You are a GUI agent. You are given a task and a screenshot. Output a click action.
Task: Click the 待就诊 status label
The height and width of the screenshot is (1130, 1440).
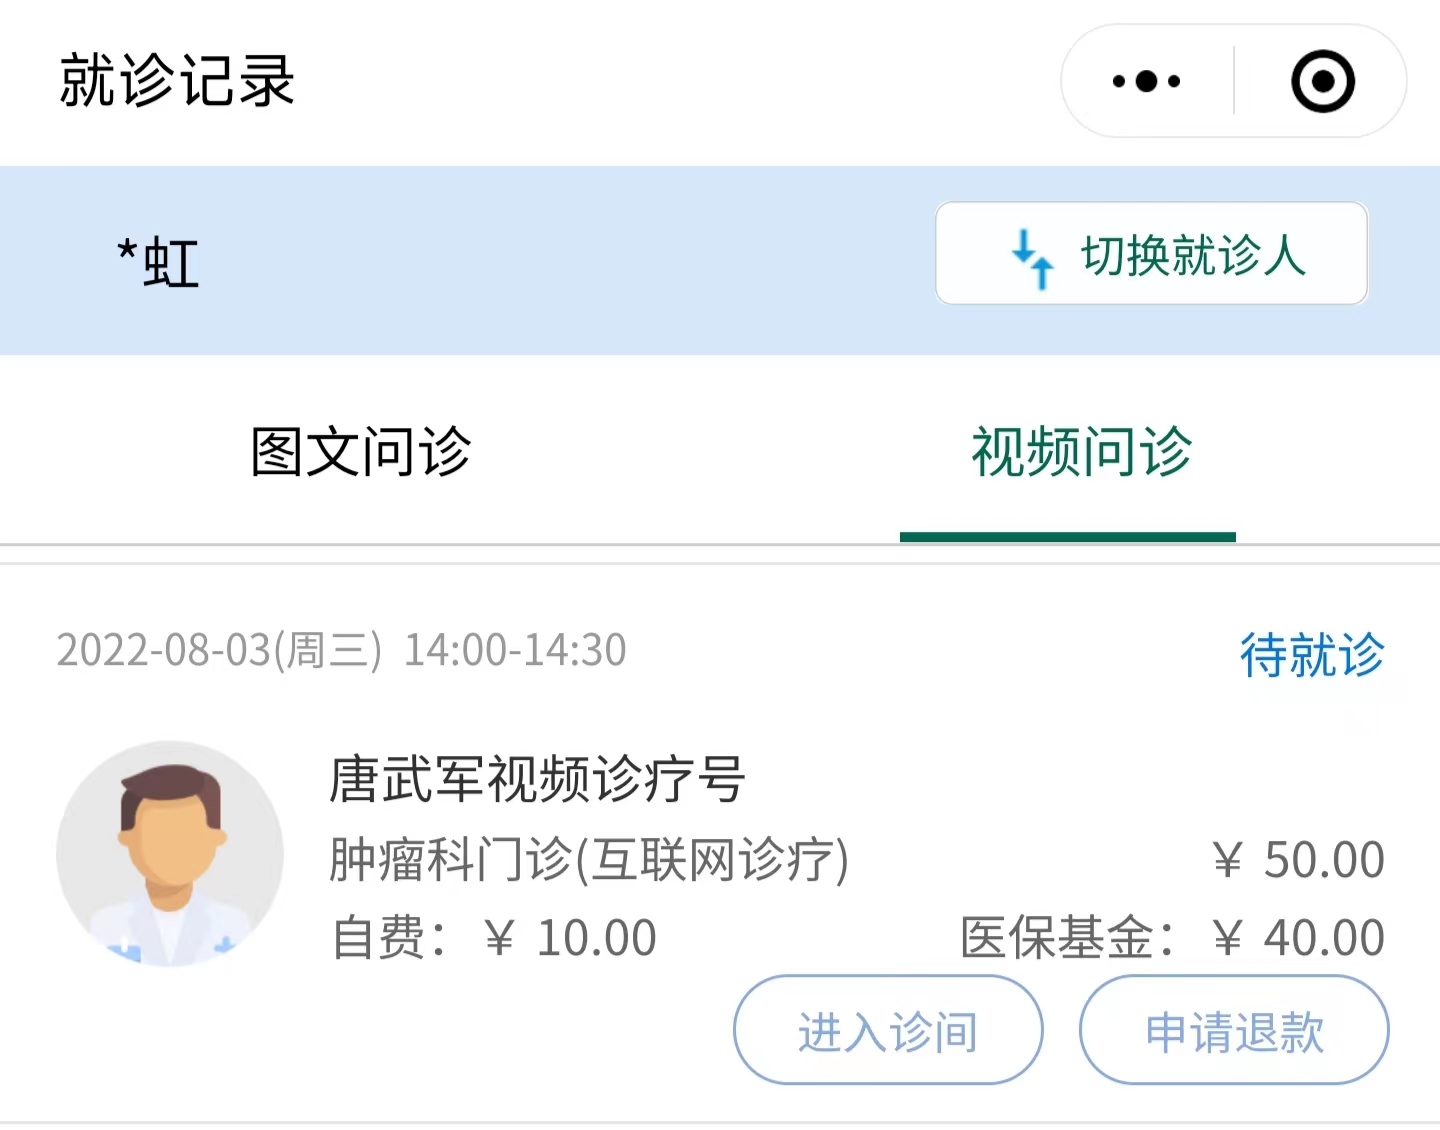pos(1311,655)
